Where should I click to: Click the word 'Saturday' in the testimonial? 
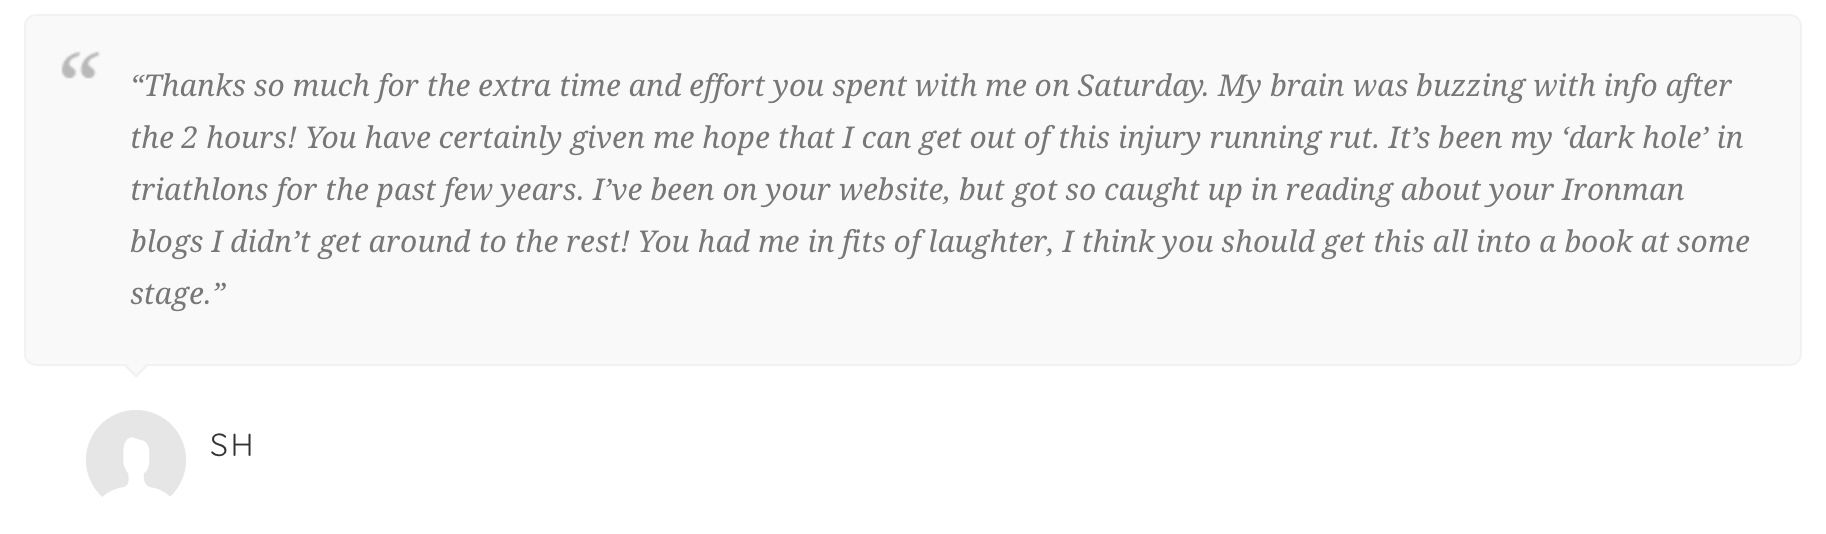(1141, 86)
